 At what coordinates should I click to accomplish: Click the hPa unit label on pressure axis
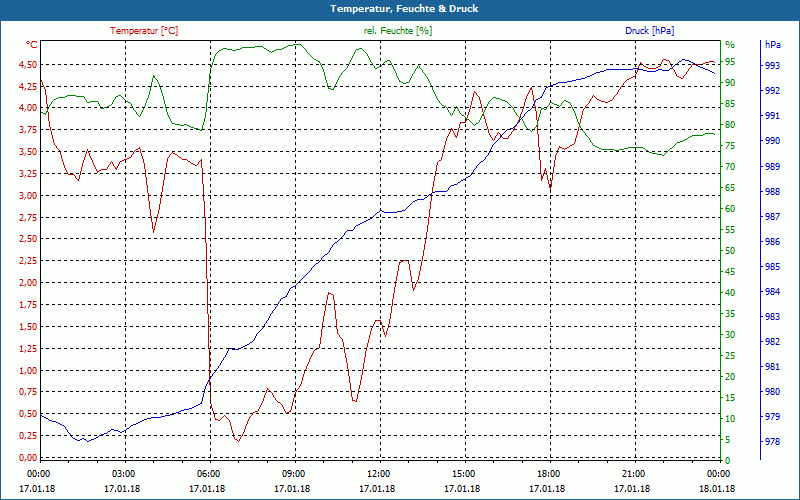[x=772, y=44]
